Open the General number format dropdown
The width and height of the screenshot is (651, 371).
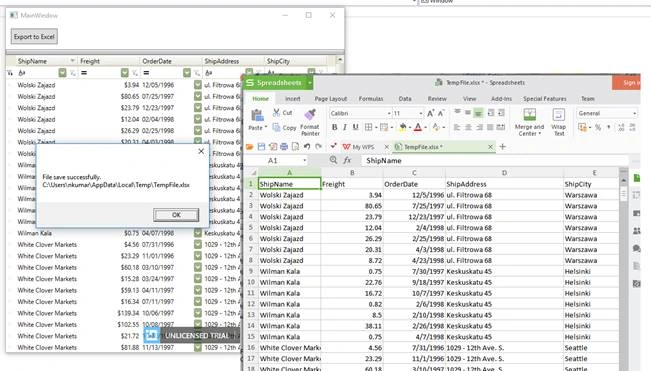pyautogui.click(x=634, y=113)
